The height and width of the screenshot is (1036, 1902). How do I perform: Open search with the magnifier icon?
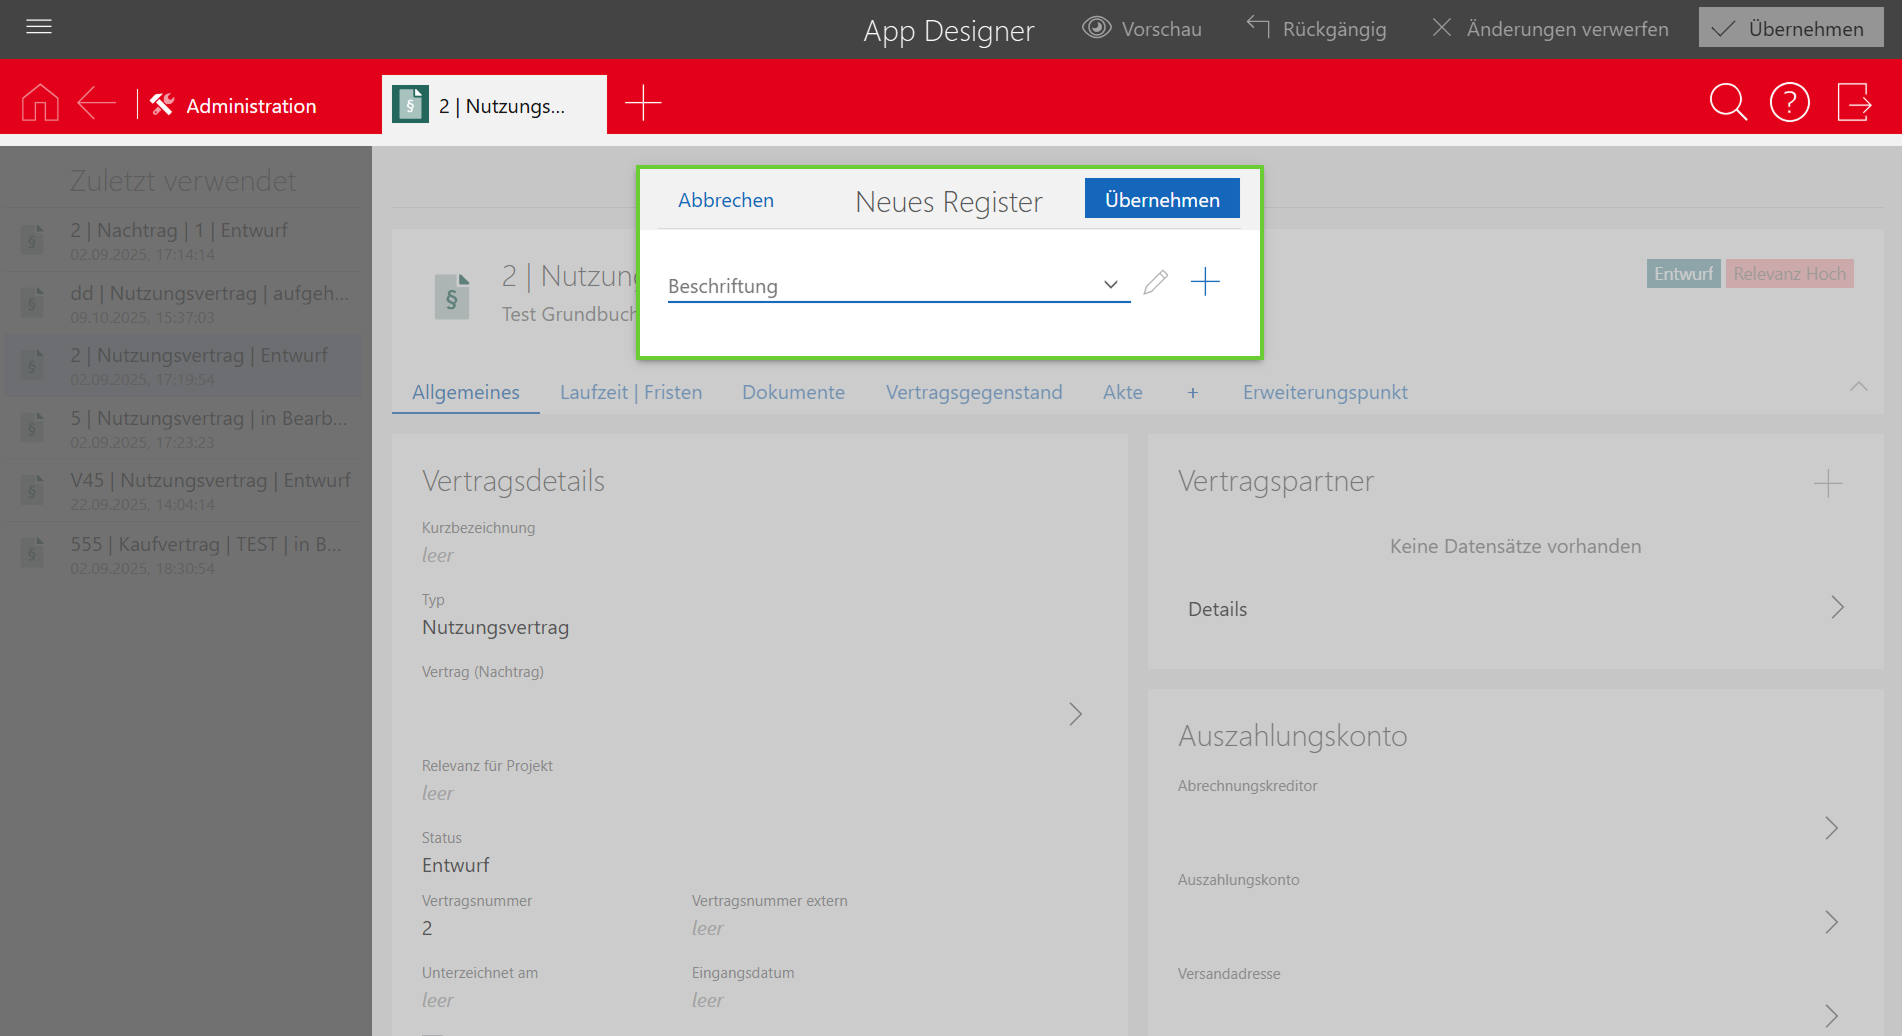pos(1727,102)
